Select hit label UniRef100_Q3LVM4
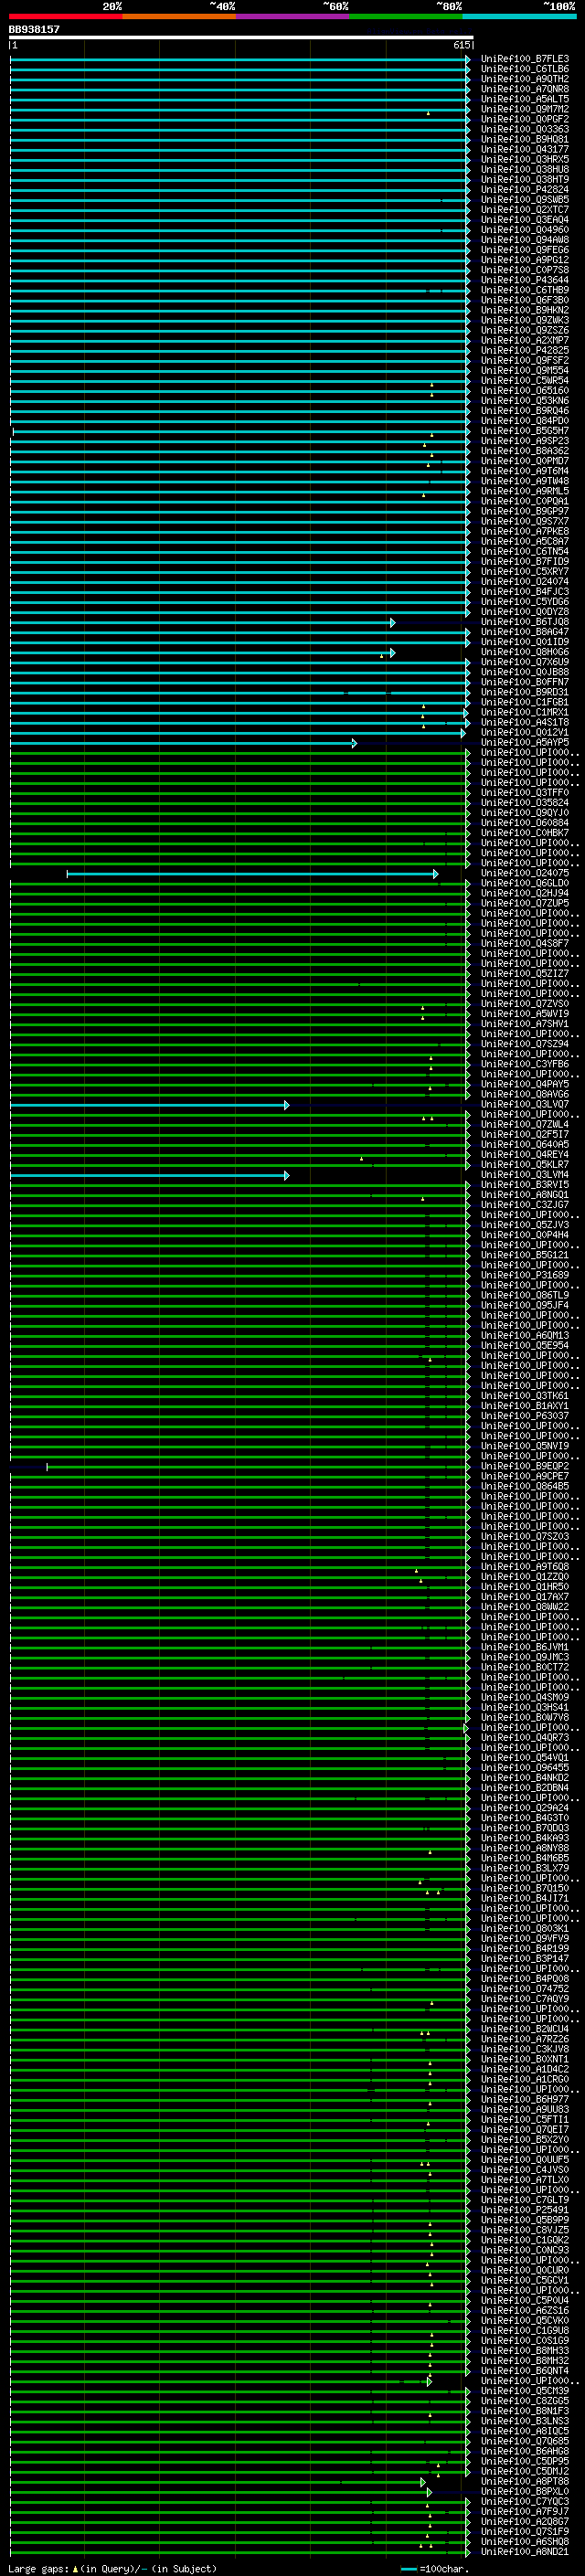The width and height of the screenshot is (585, 2576). [525, 1175]
